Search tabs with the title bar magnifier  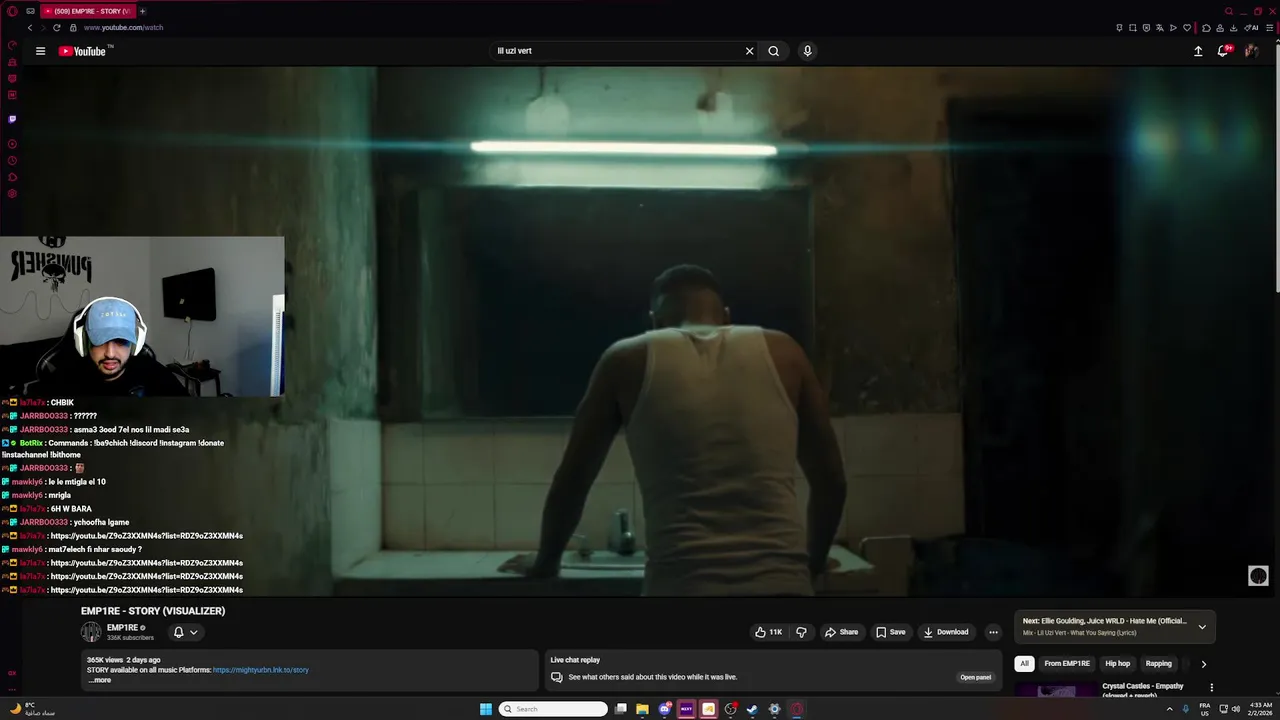[1229, 11]
